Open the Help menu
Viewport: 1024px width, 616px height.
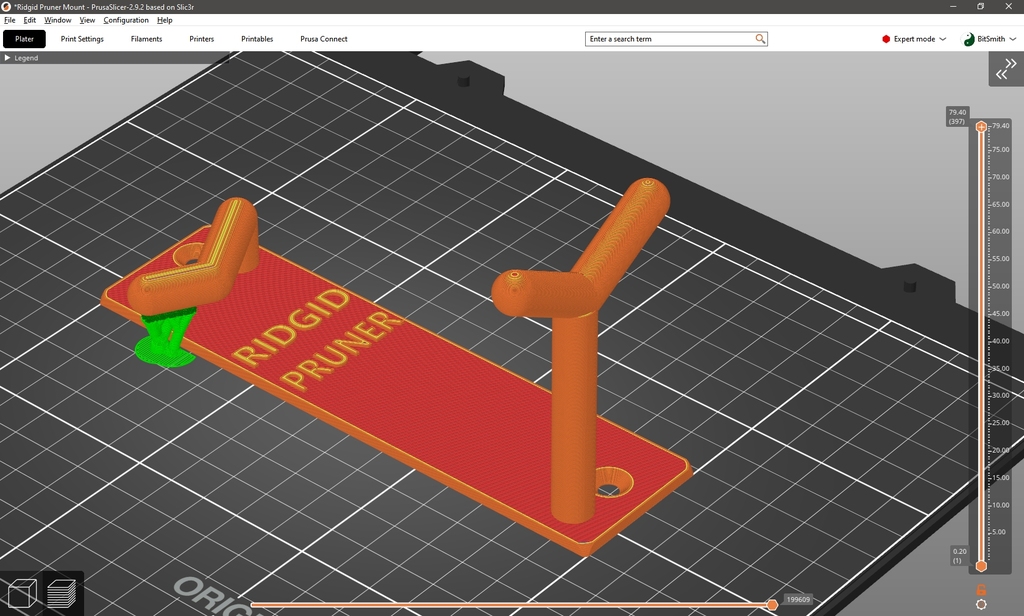click(165, 20)
